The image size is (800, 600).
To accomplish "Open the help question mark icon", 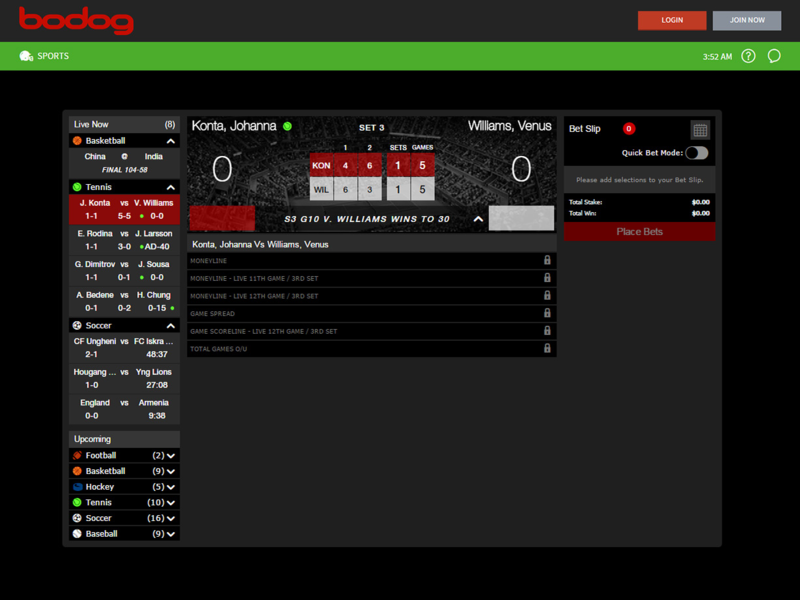I will tap(748, 57).
